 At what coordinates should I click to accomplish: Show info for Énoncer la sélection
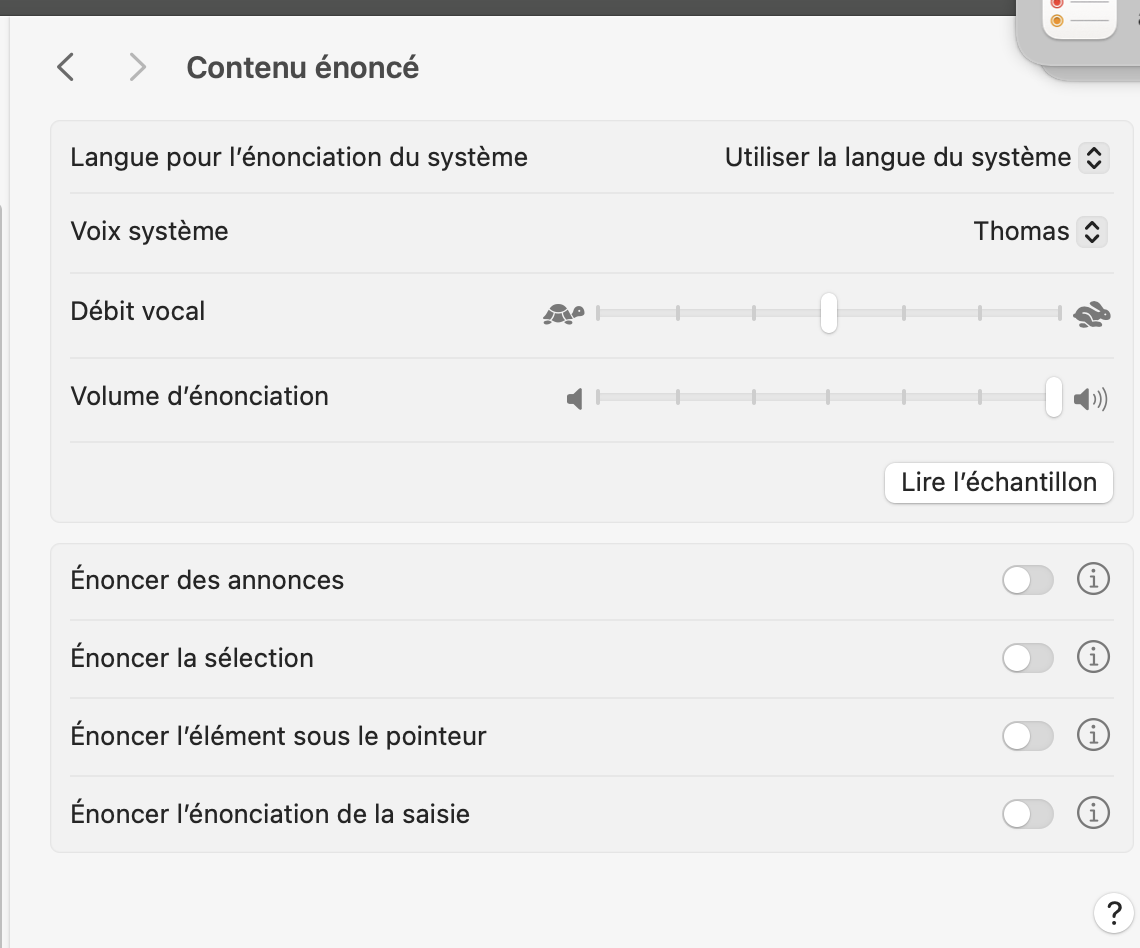pos(1093,658)
